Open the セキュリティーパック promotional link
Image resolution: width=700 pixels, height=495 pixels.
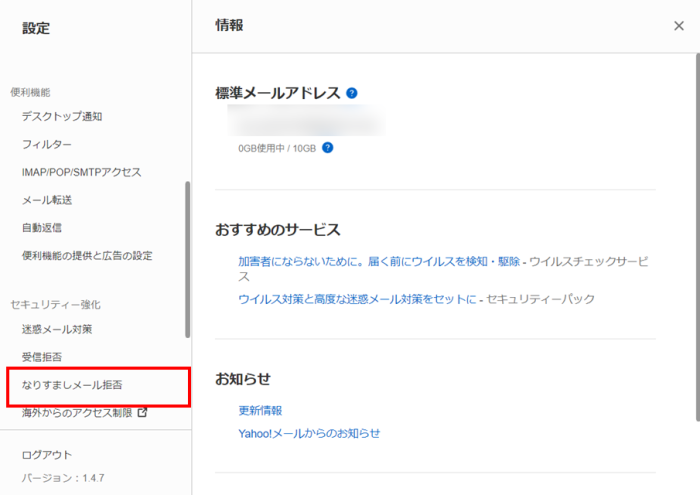[x=357, y=299]
